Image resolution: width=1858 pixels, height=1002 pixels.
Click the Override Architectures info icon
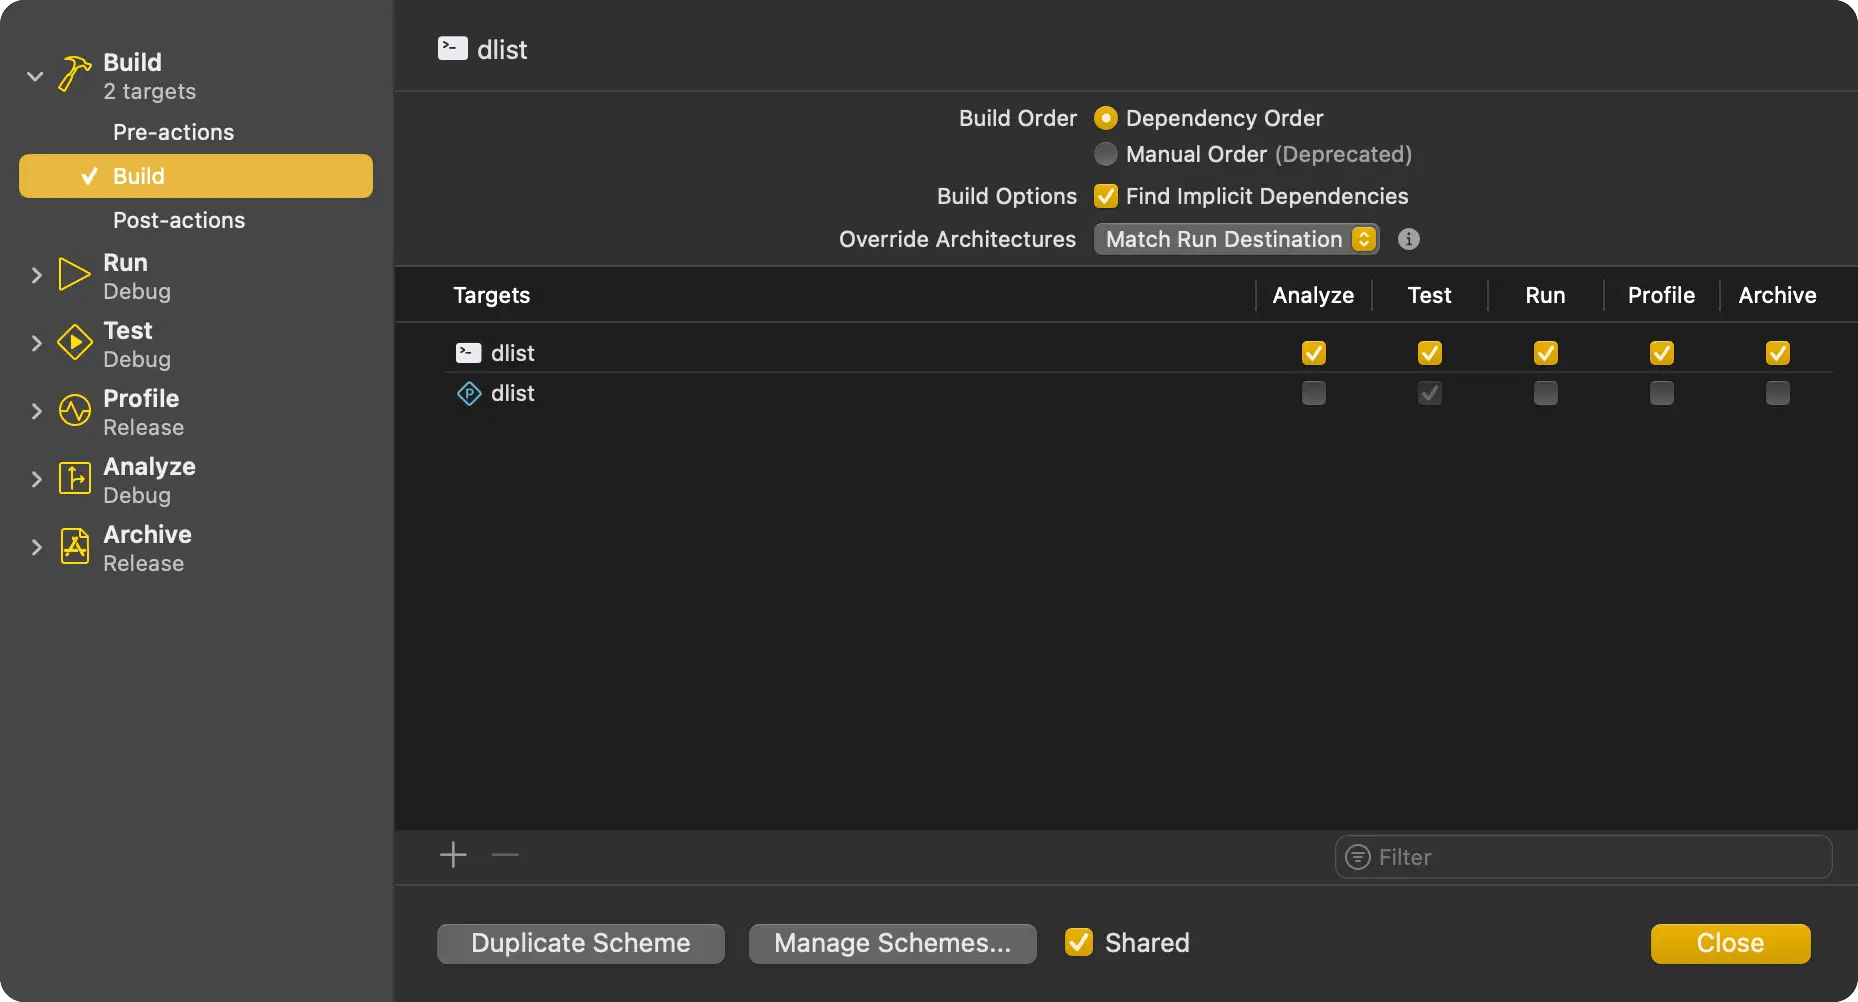[1407, 239]
